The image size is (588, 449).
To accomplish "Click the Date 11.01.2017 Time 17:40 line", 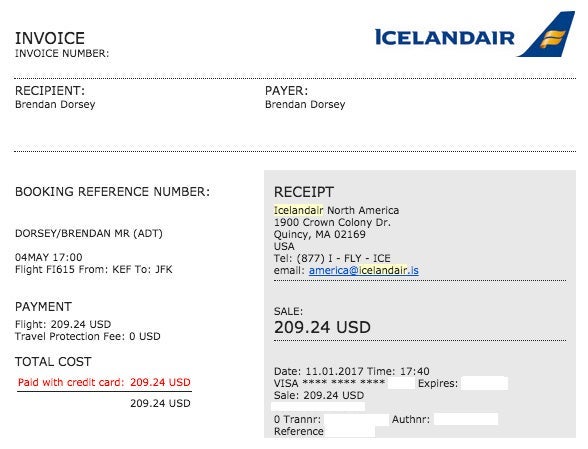I will coord(352,371).
